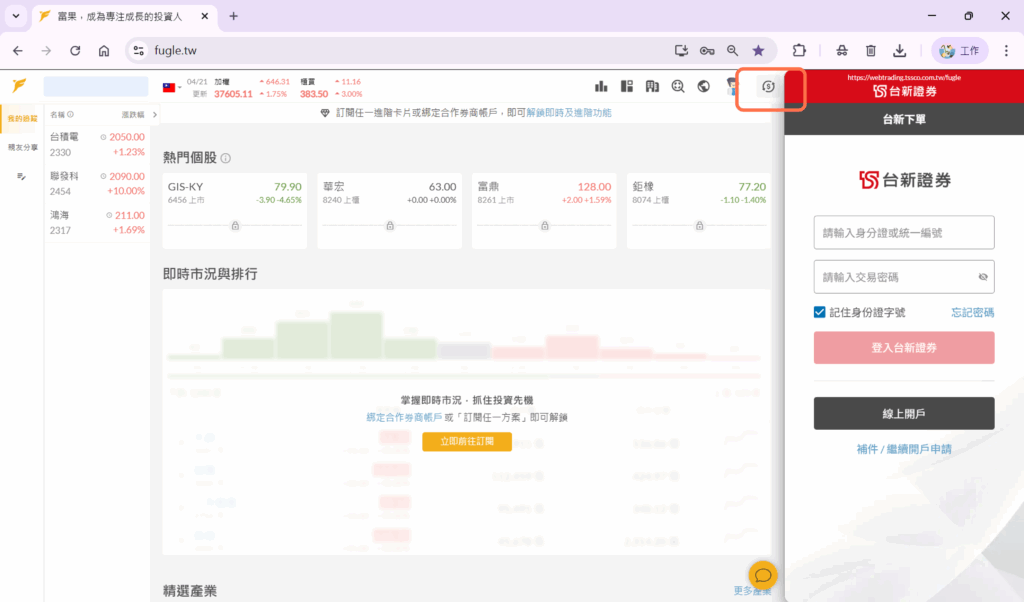Expand the Taiwan flag market dropdown
This screenshot has height=602, width=1024.
(171, 87)
